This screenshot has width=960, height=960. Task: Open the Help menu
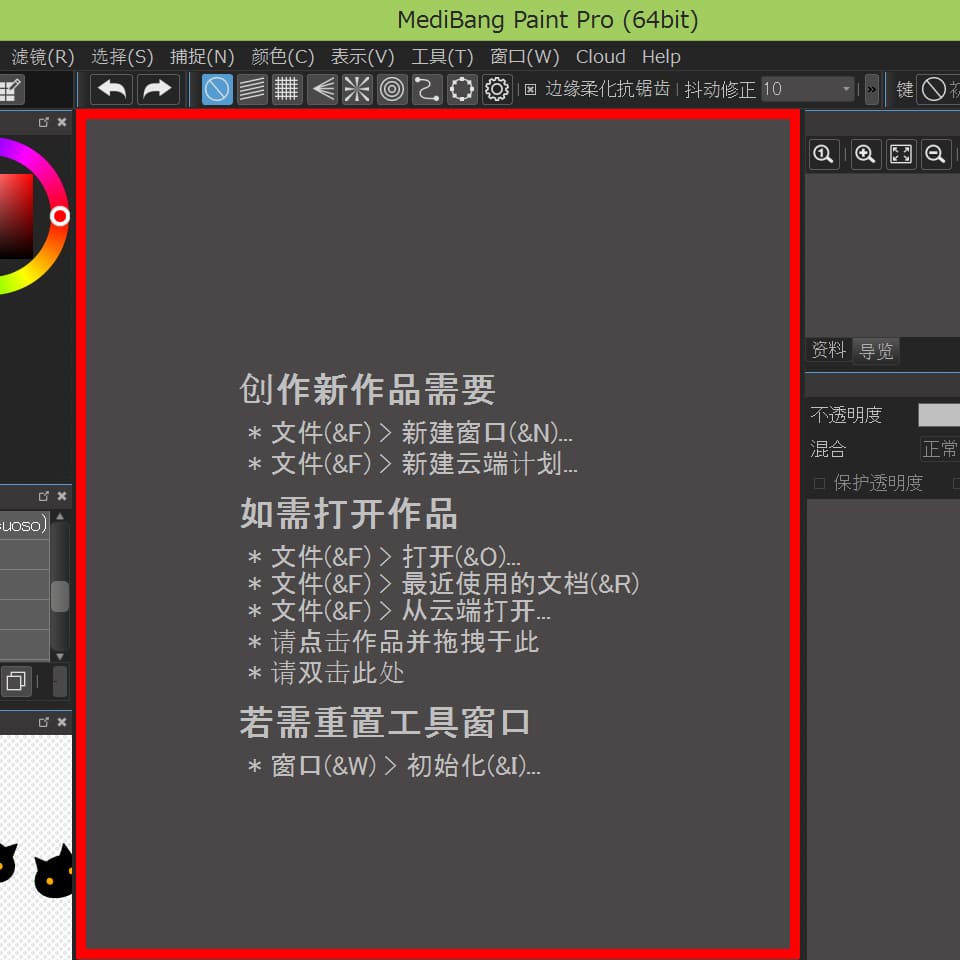pyautogui.click(x=661, y=57)
